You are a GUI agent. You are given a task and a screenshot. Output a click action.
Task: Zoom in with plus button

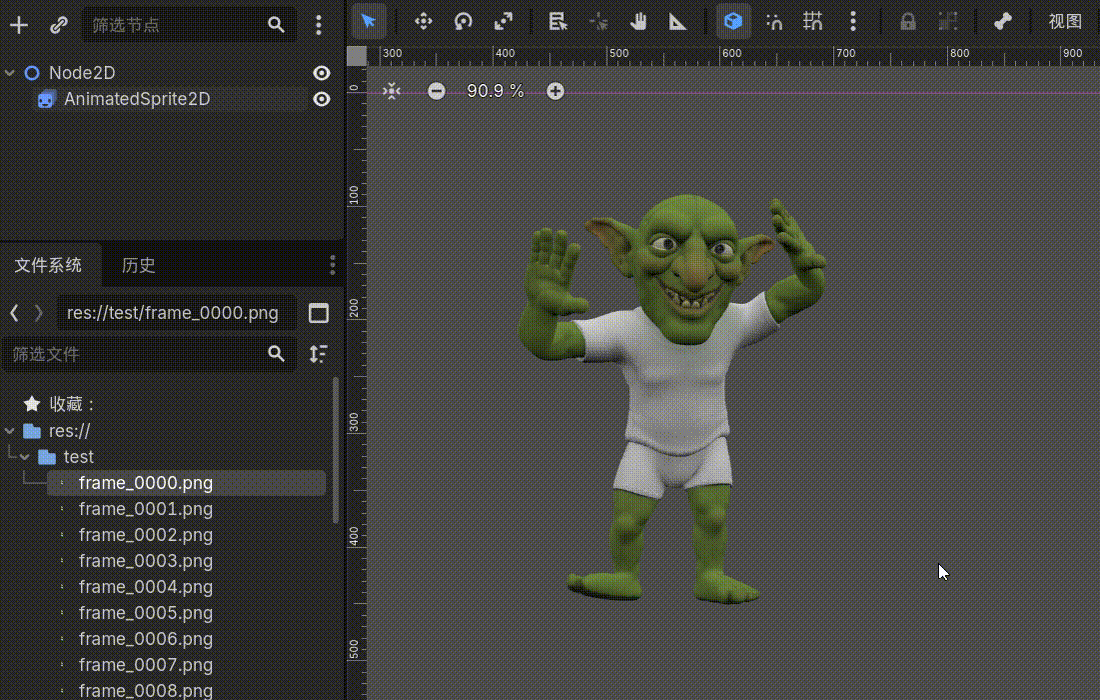tap(555, 91)
